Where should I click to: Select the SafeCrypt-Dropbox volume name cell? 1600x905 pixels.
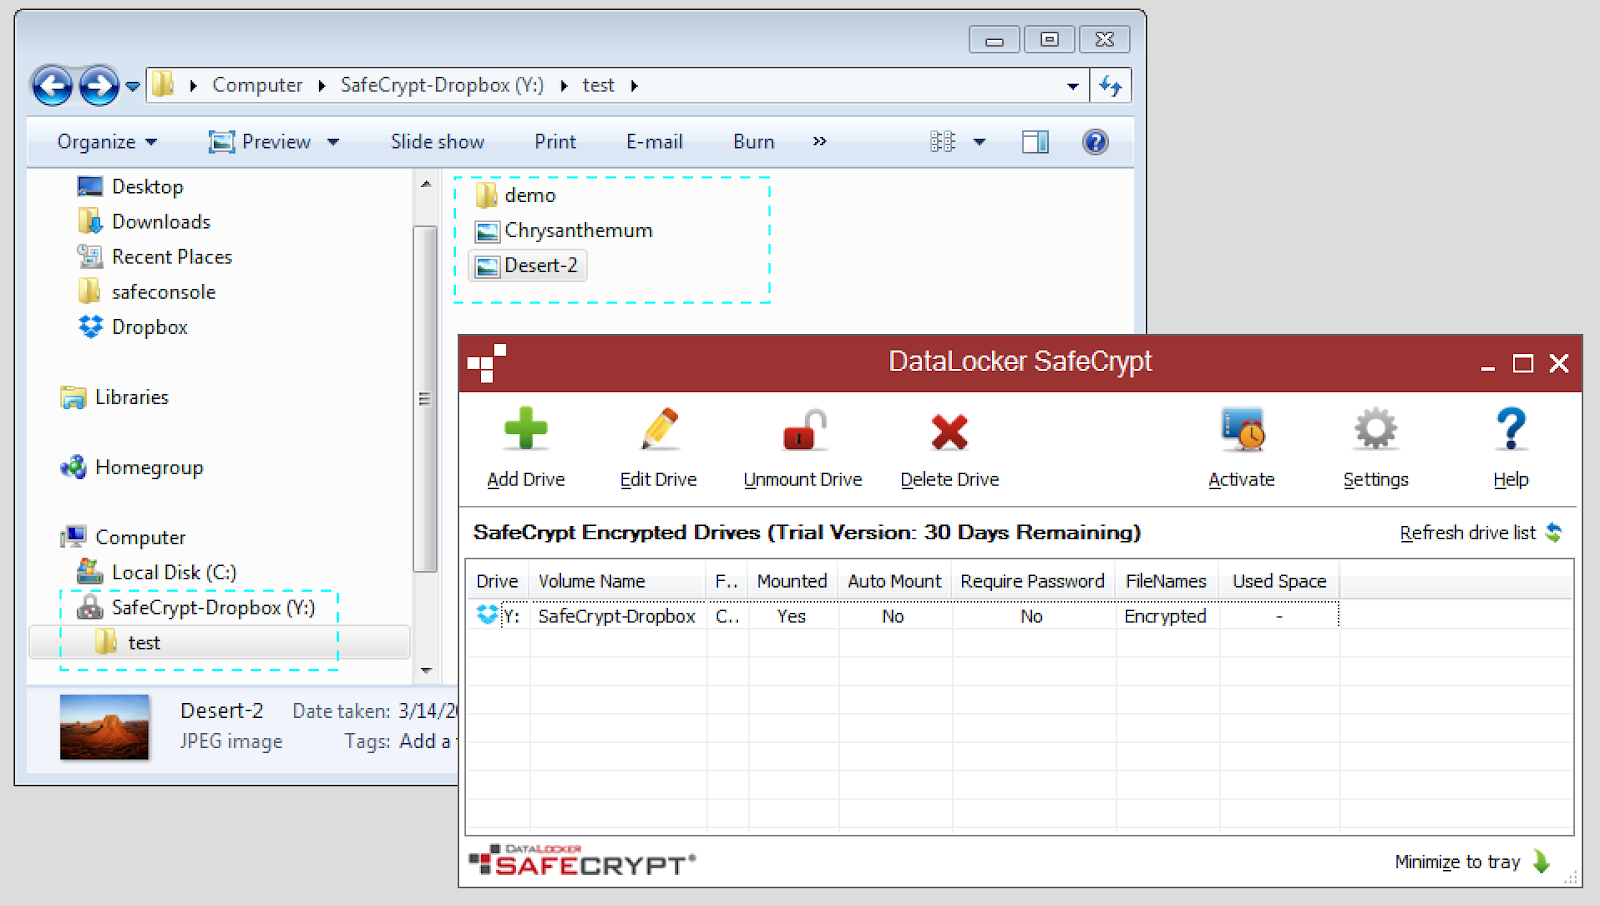pos(617,616)
